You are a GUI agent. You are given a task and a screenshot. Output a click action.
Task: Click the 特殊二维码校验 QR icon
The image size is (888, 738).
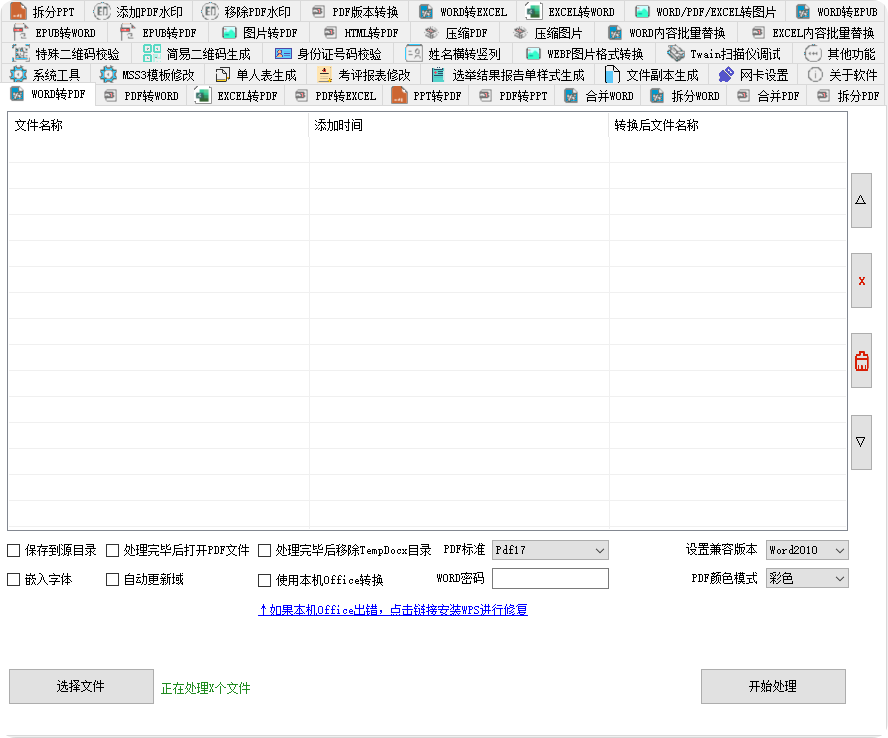(21, 53)
